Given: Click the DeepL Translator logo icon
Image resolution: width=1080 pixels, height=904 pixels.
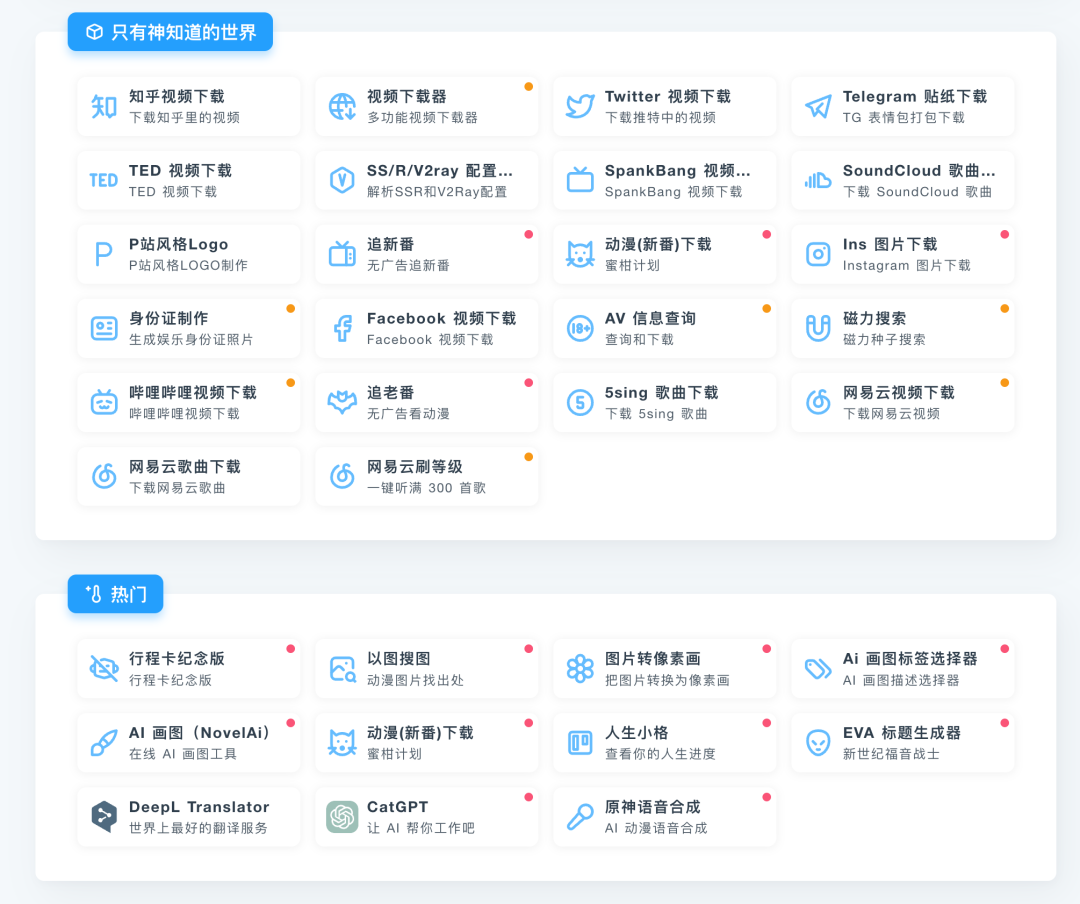Looking at the screenshot, I should pyautogui.click(x=104, y=816).
